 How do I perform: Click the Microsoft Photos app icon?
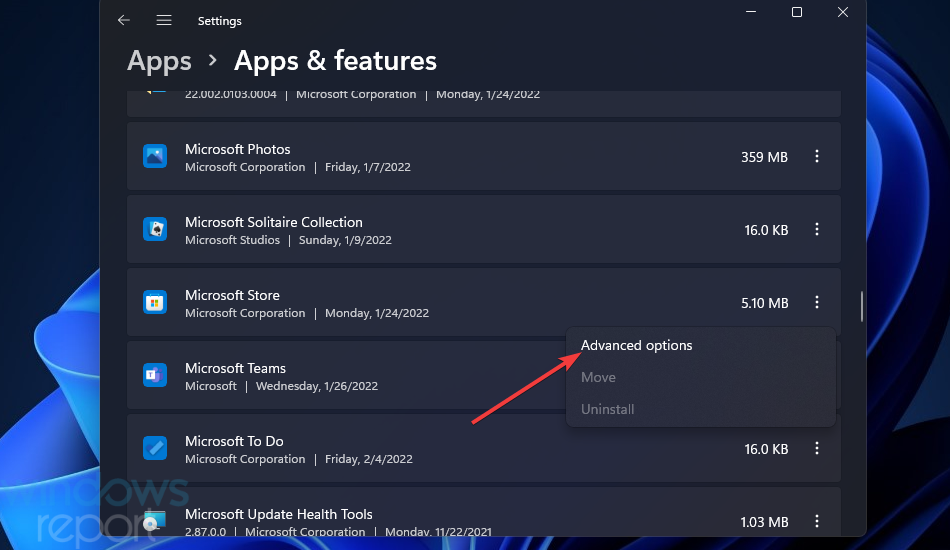click(x=155, y=156)
